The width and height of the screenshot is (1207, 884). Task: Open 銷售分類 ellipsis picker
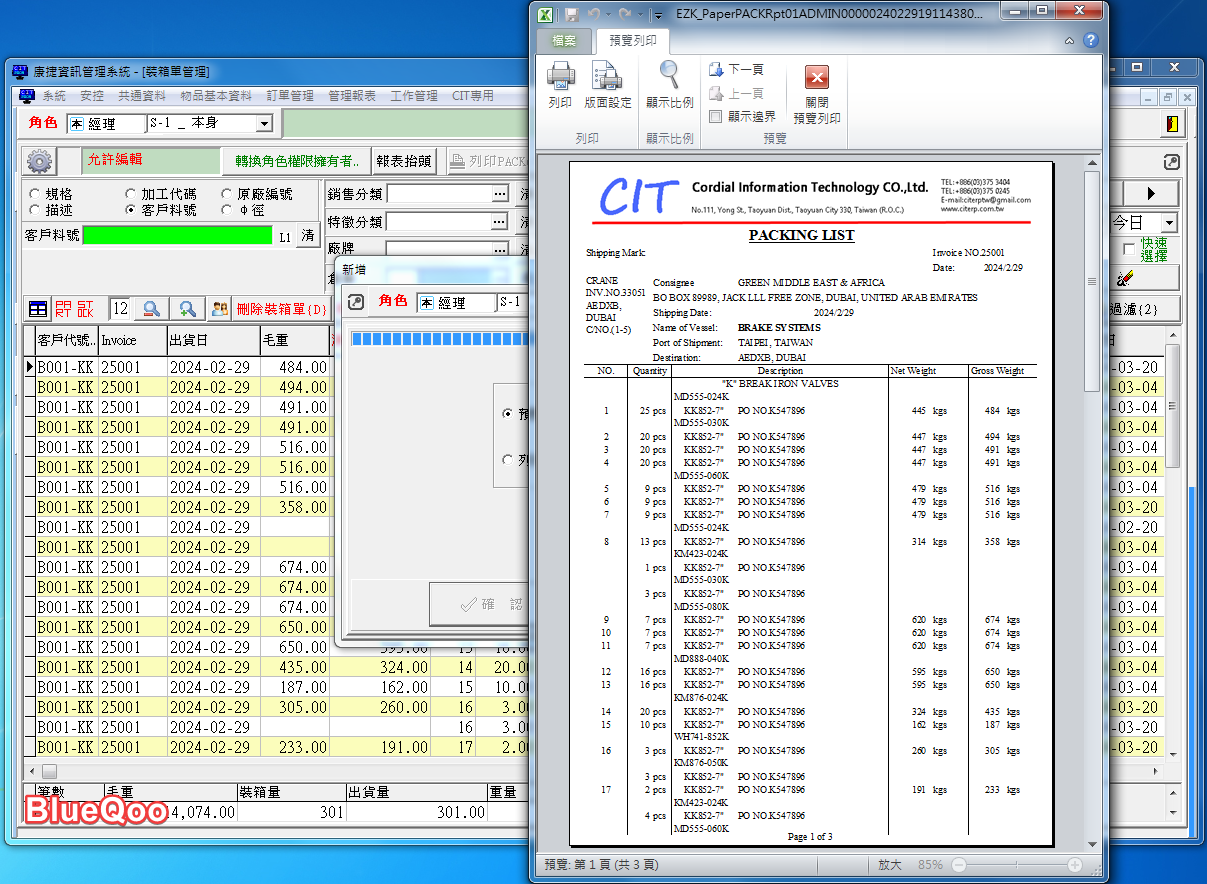[x=500, y=194]
